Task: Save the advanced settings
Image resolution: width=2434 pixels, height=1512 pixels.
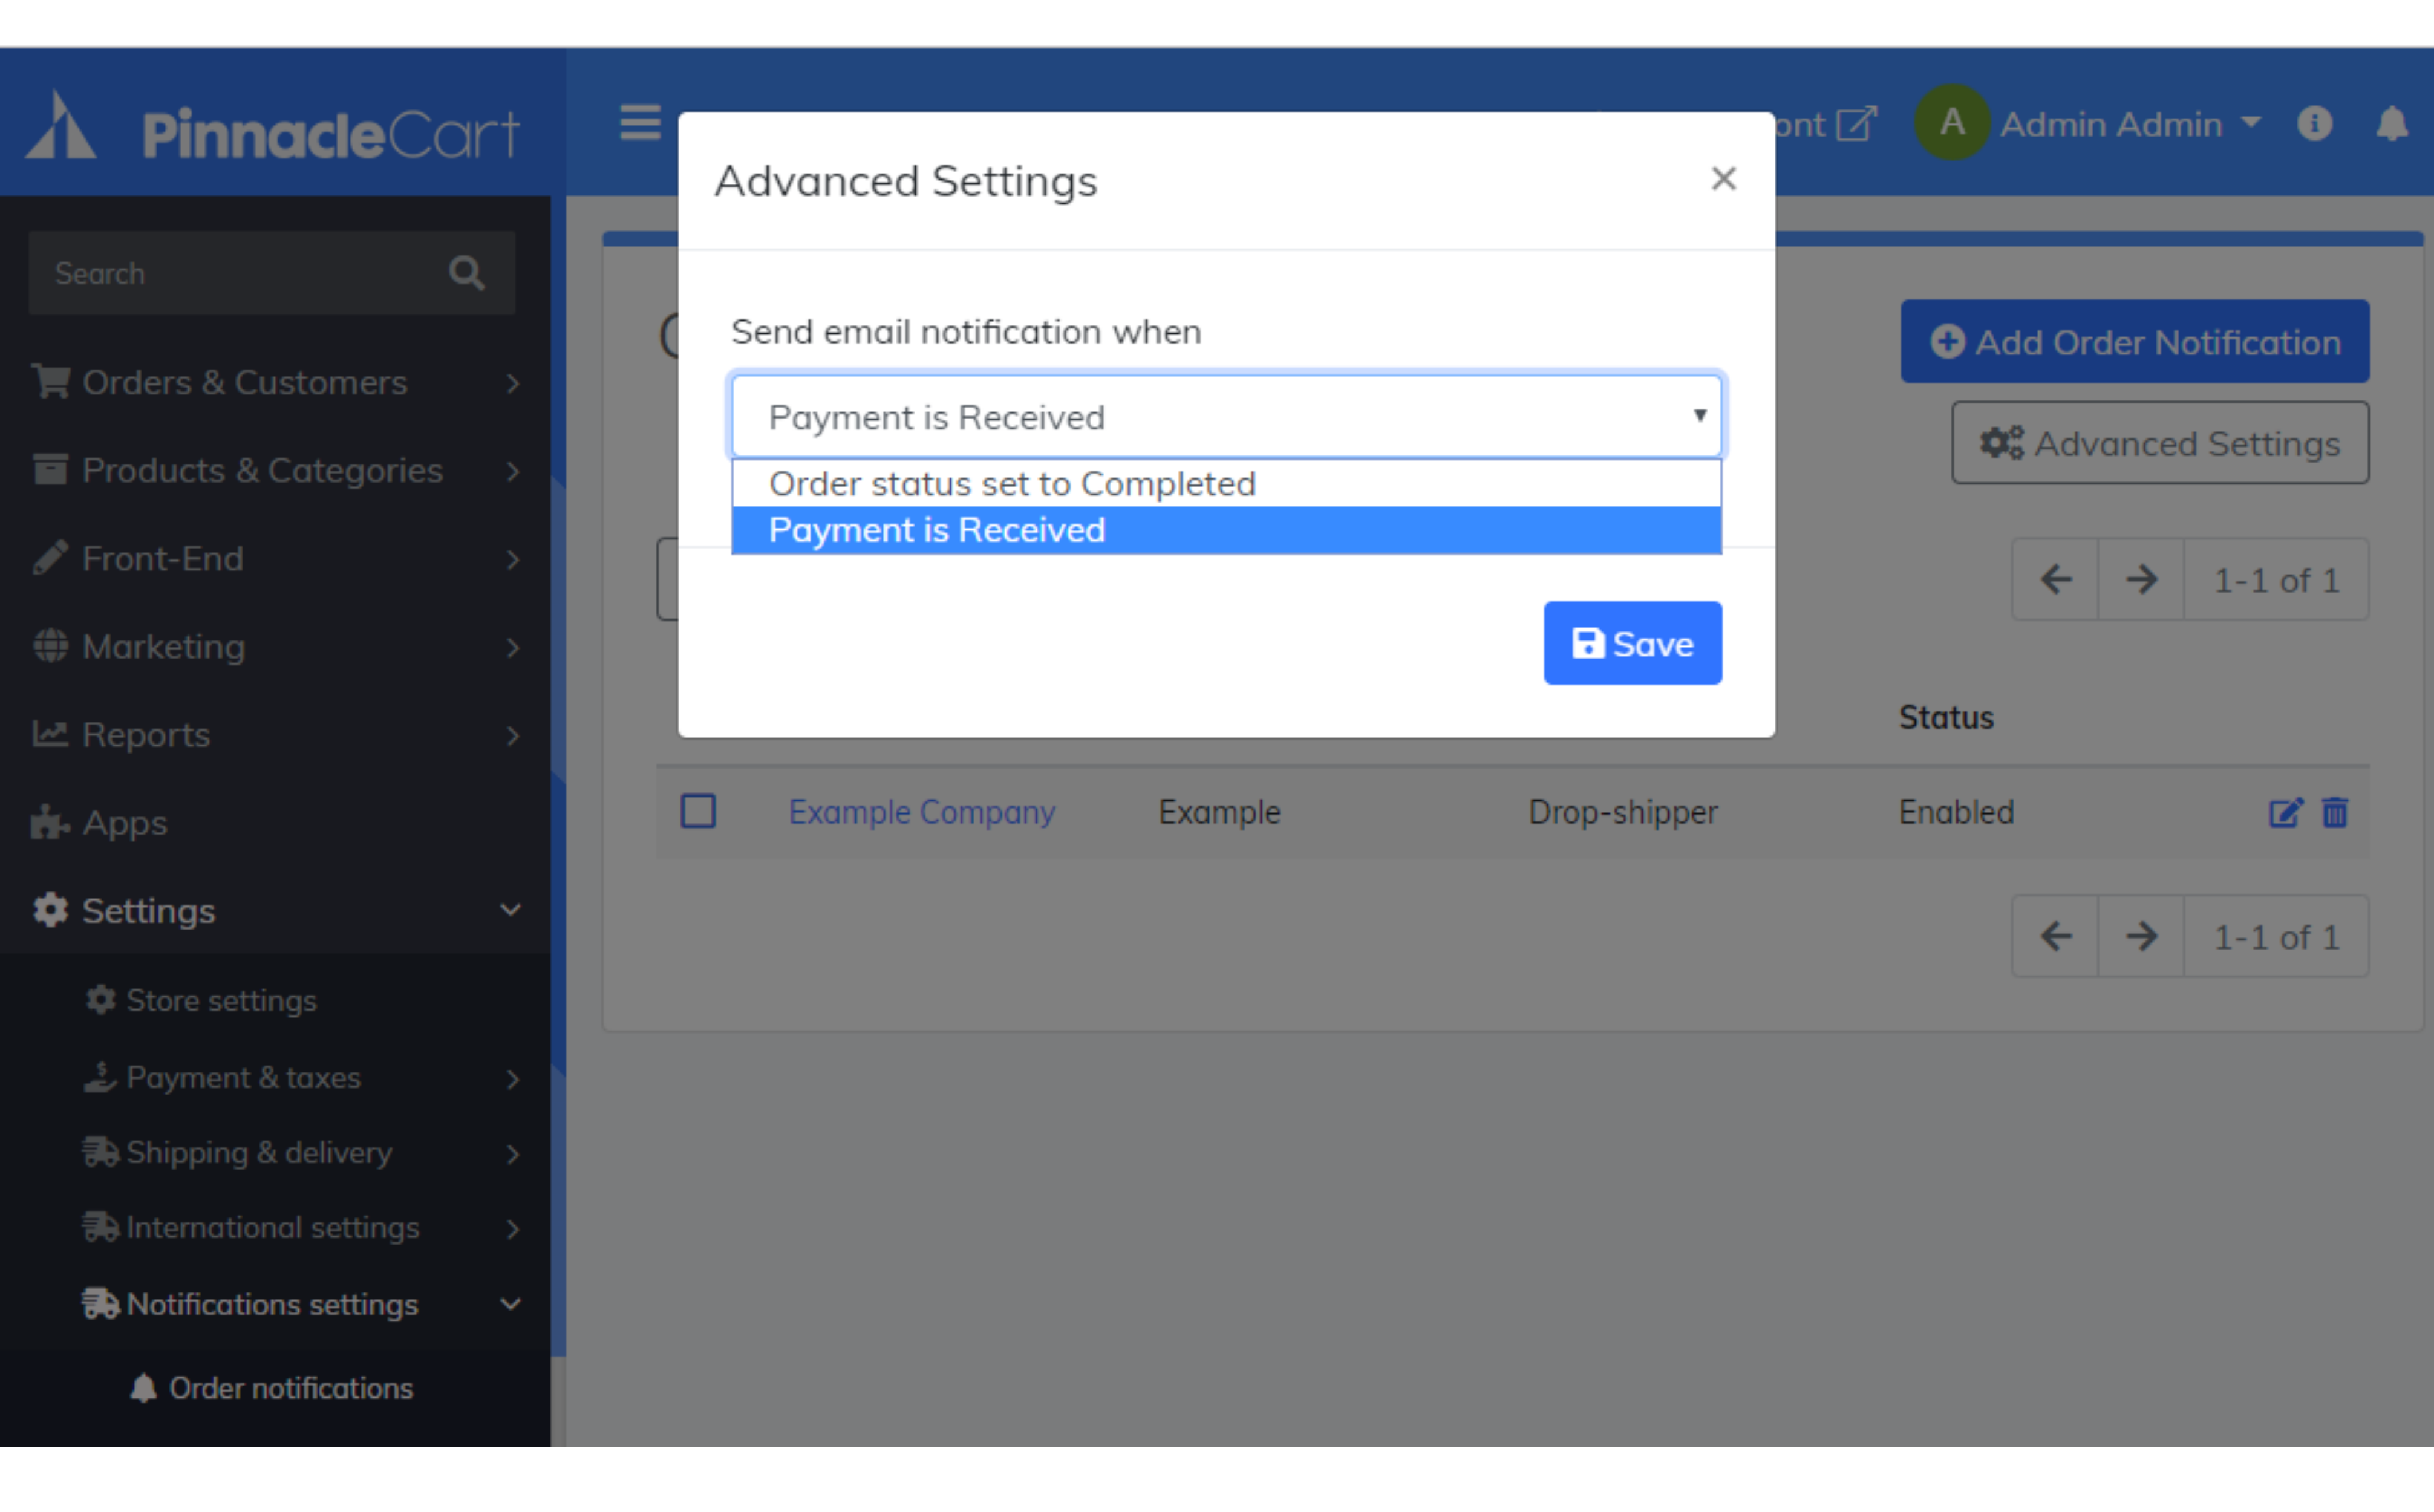Action: click(x=1632, y=643)
